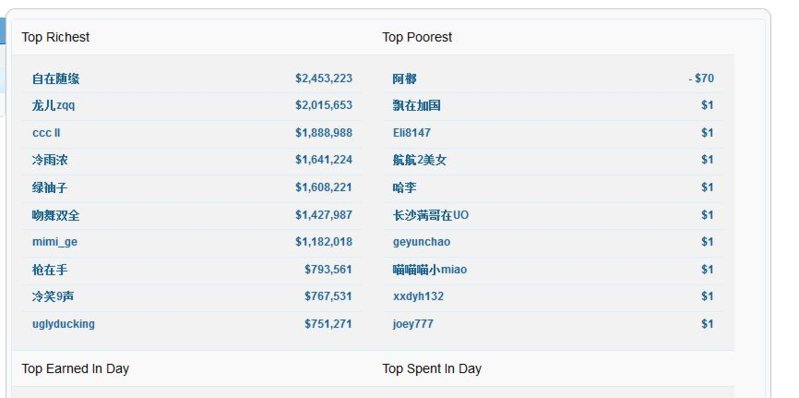799x398 pixels.
Task: Click the $1 balance beside xxdyh132
Action: click(x=707, y=296)
